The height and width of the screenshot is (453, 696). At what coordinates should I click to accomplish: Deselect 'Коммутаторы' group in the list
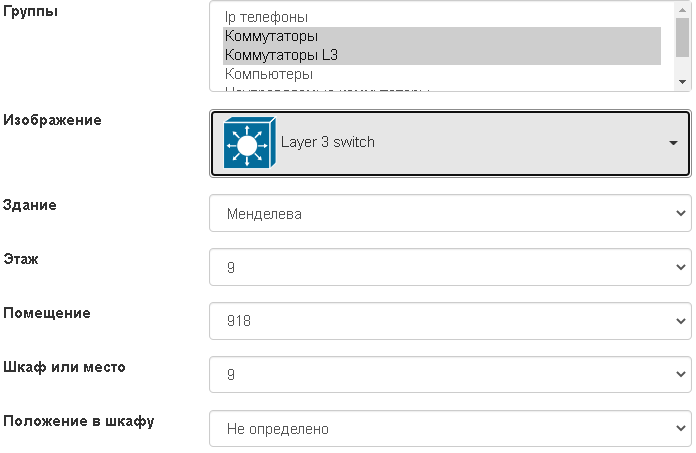(272, 36)
